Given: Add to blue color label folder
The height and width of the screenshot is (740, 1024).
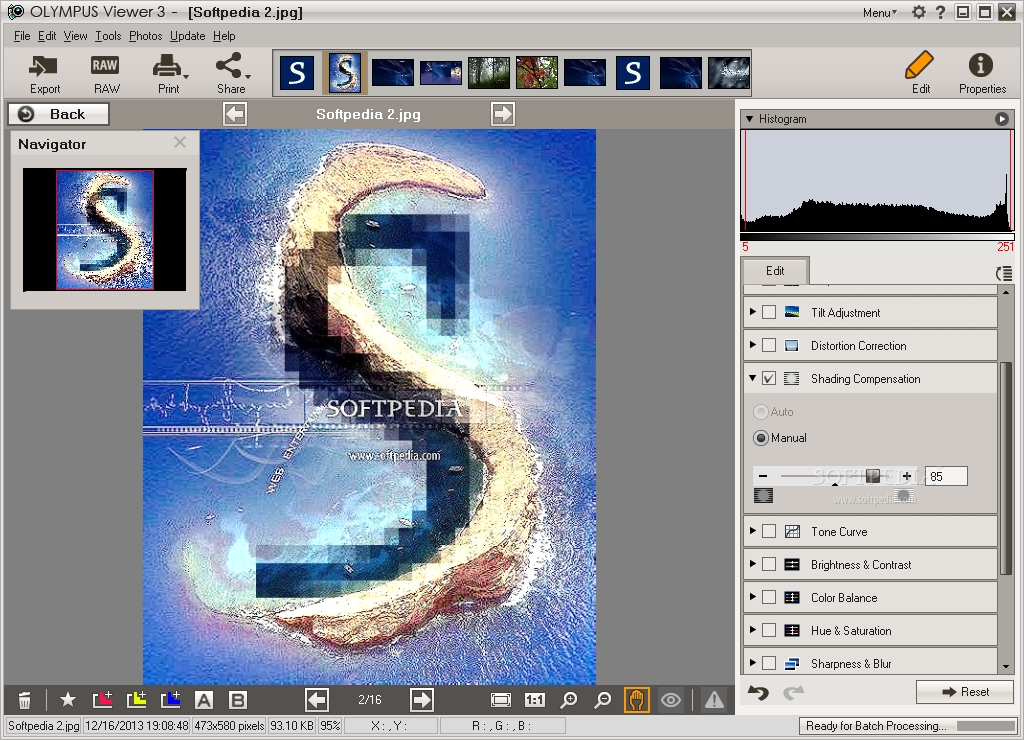Looking at the screenshot, I should coord(171,700).
